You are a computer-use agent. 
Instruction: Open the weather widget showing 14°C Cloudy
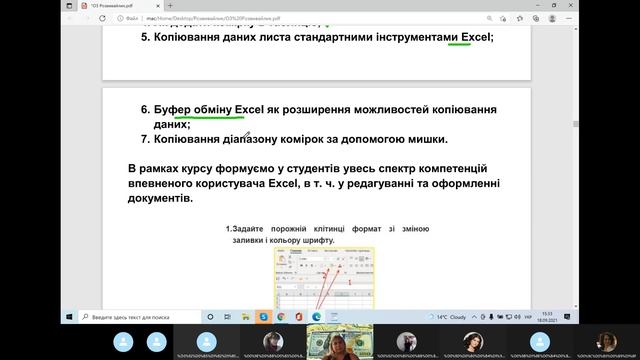click(447, 317)
